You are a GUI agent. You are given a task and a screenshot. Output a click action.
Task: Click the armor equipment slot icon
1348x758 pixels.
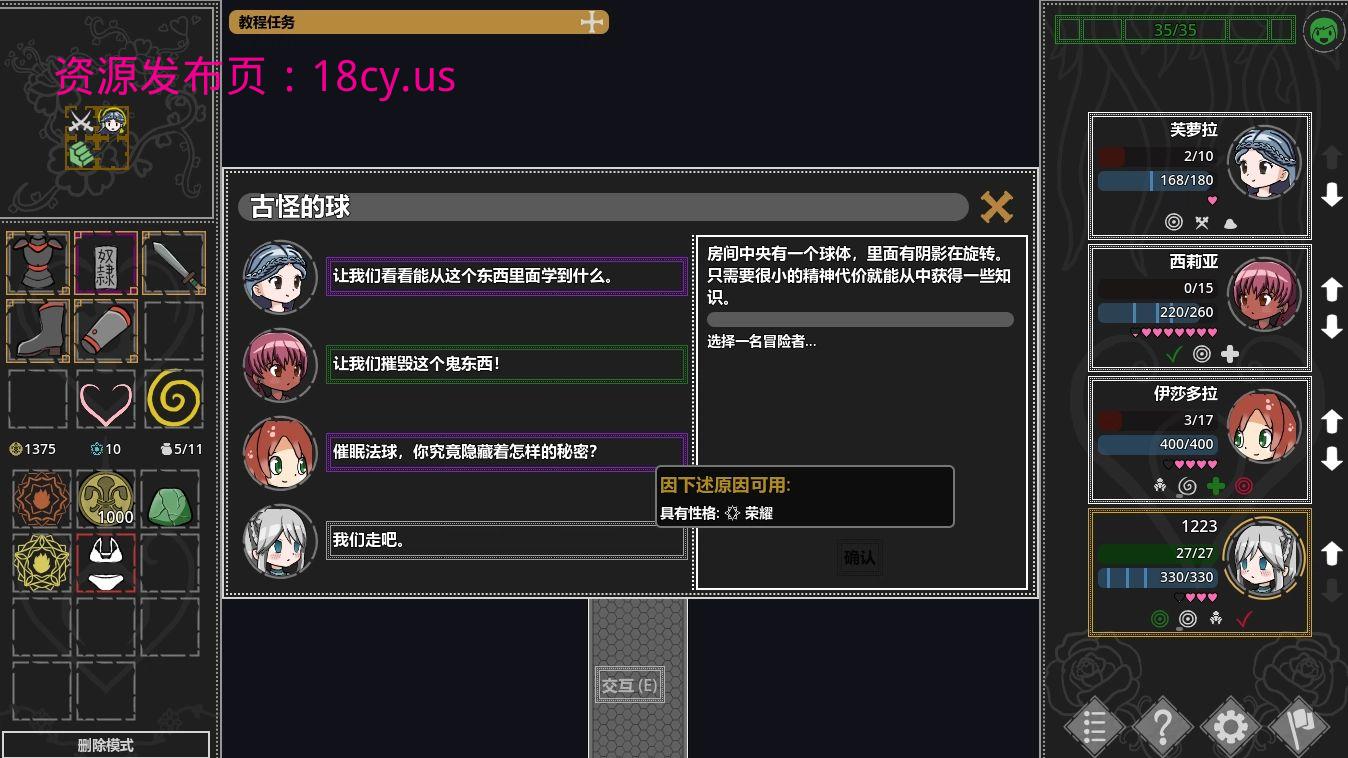pos(37,263)
